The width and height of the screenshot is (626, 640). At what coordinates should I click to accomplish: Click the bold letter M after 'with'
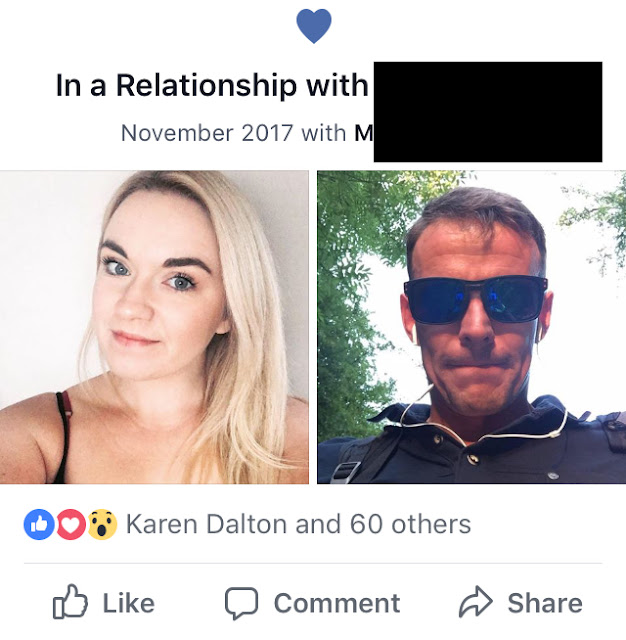[x=364, y=133]
